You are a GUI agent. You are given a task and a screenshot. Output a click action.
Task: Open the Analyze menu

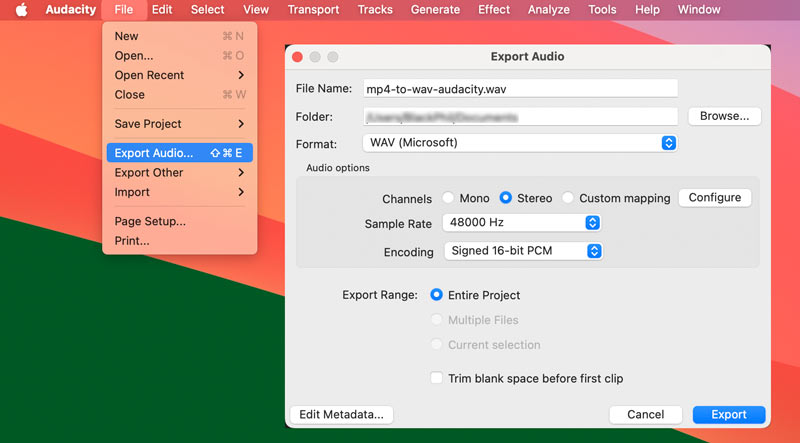coord(548,10)
